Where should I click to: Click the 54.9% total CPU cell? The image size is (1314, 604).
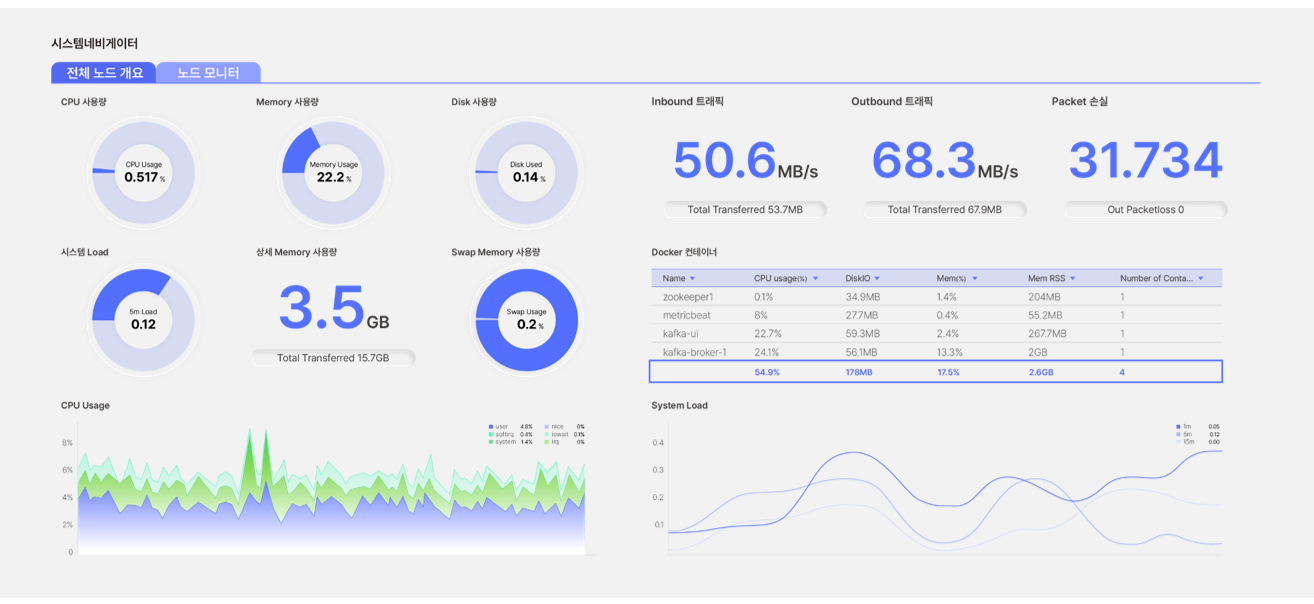767,372
